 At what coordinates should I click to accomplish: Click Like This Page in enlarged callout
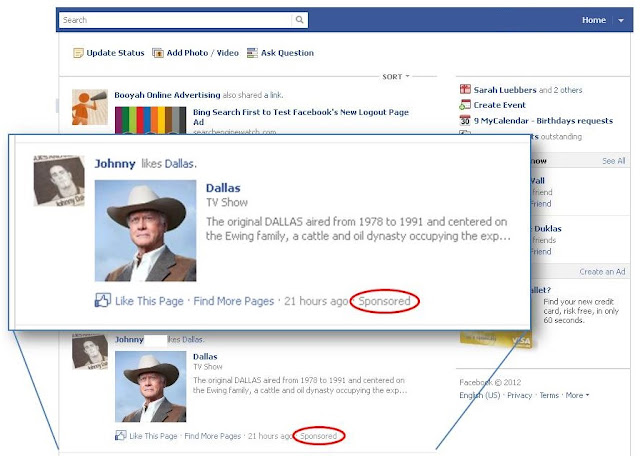click(149, 301)
